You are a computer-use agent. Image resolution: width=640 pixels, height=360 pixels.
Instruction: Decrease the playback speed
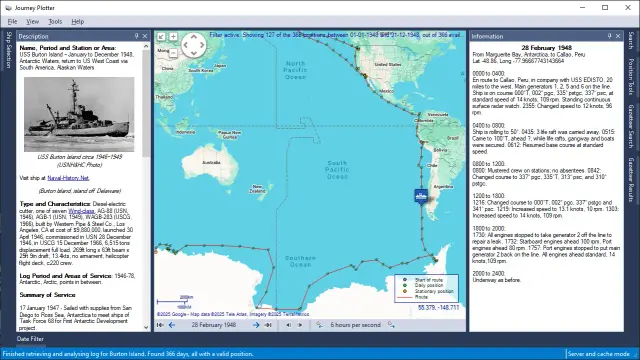point(319,324)
